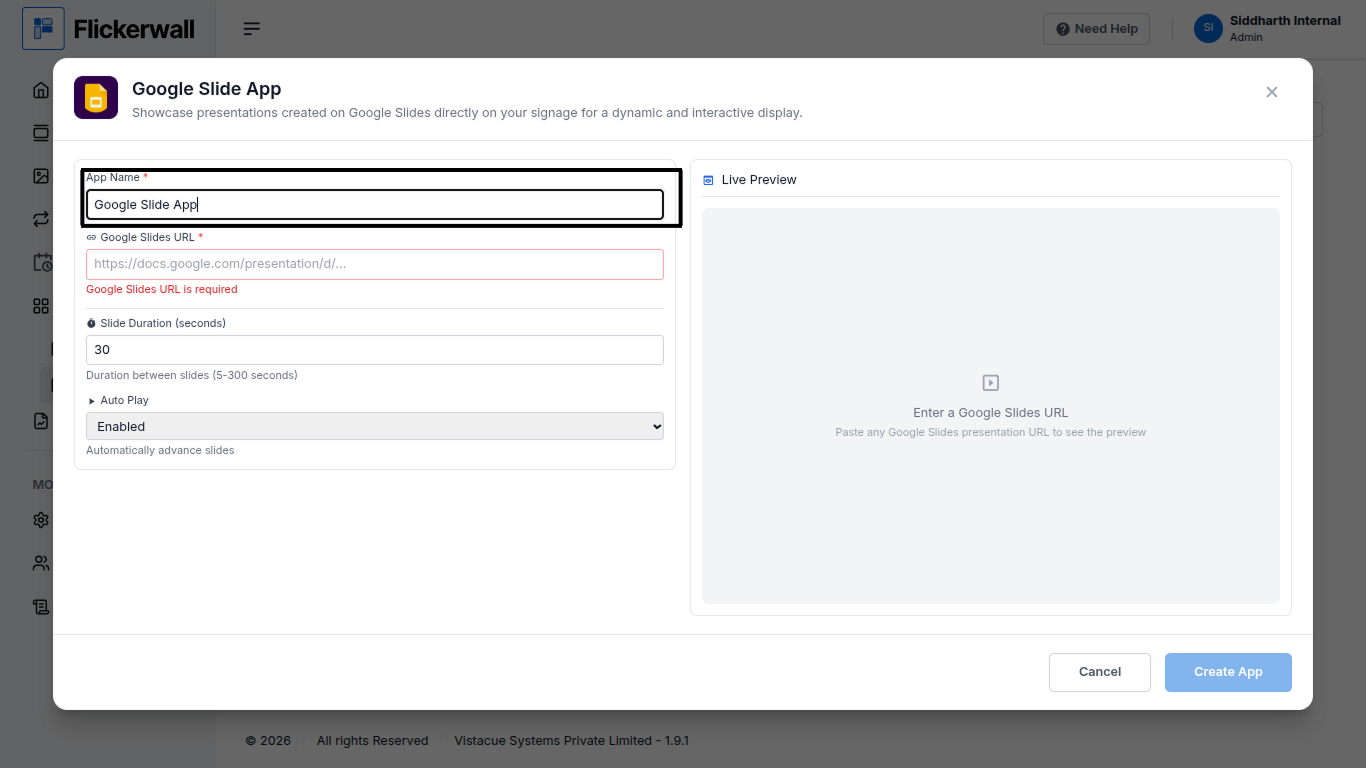Toggle the hamburger menu in top bar

252,29
